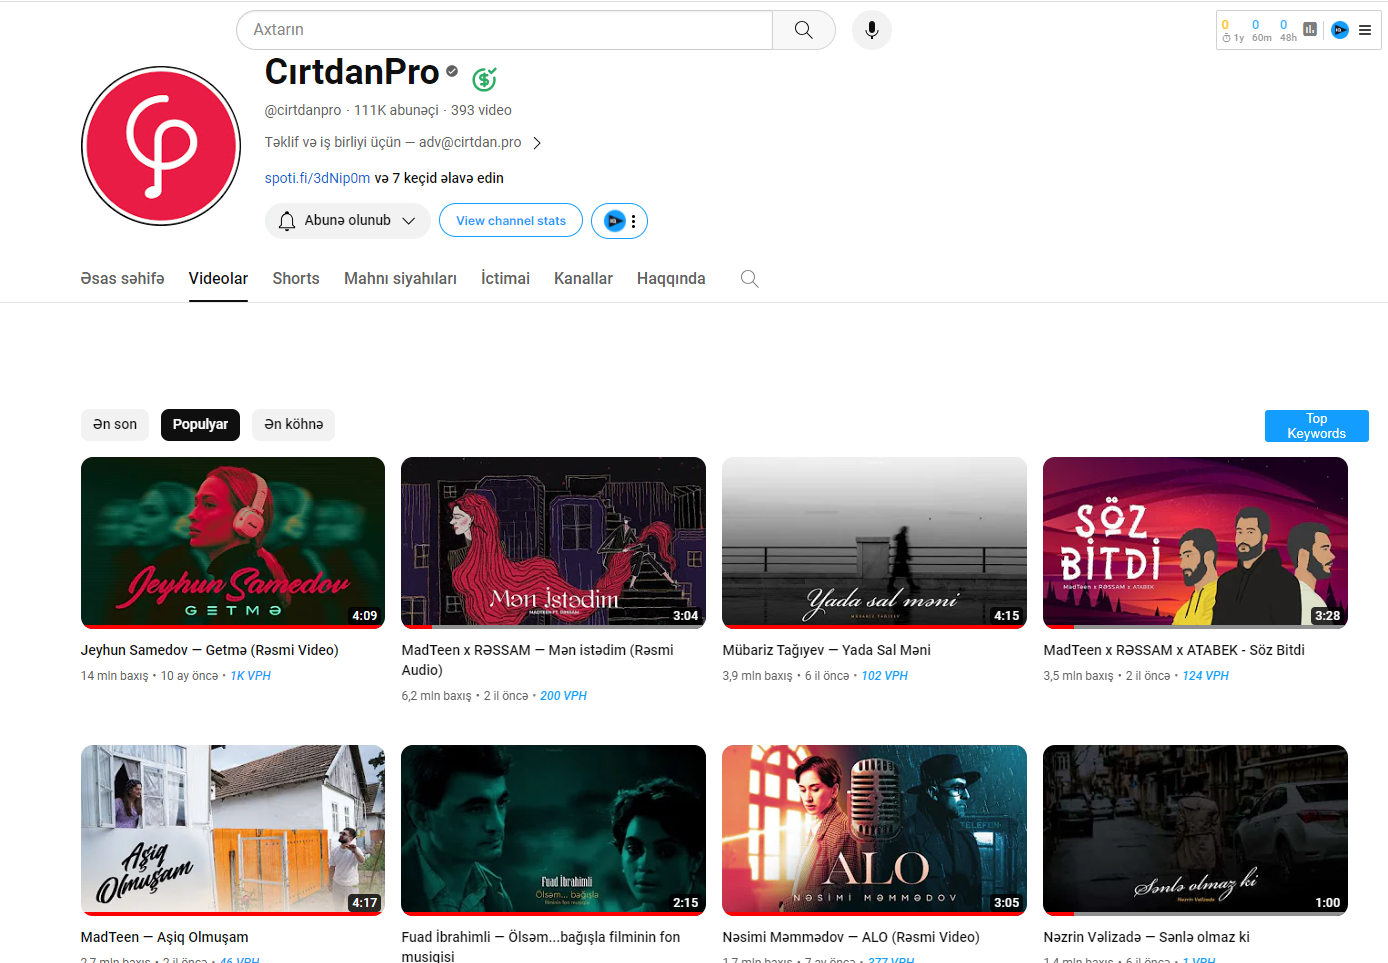Open the Haqqında tab
The width and height of the screenshot is (1388, 963).
671,279
